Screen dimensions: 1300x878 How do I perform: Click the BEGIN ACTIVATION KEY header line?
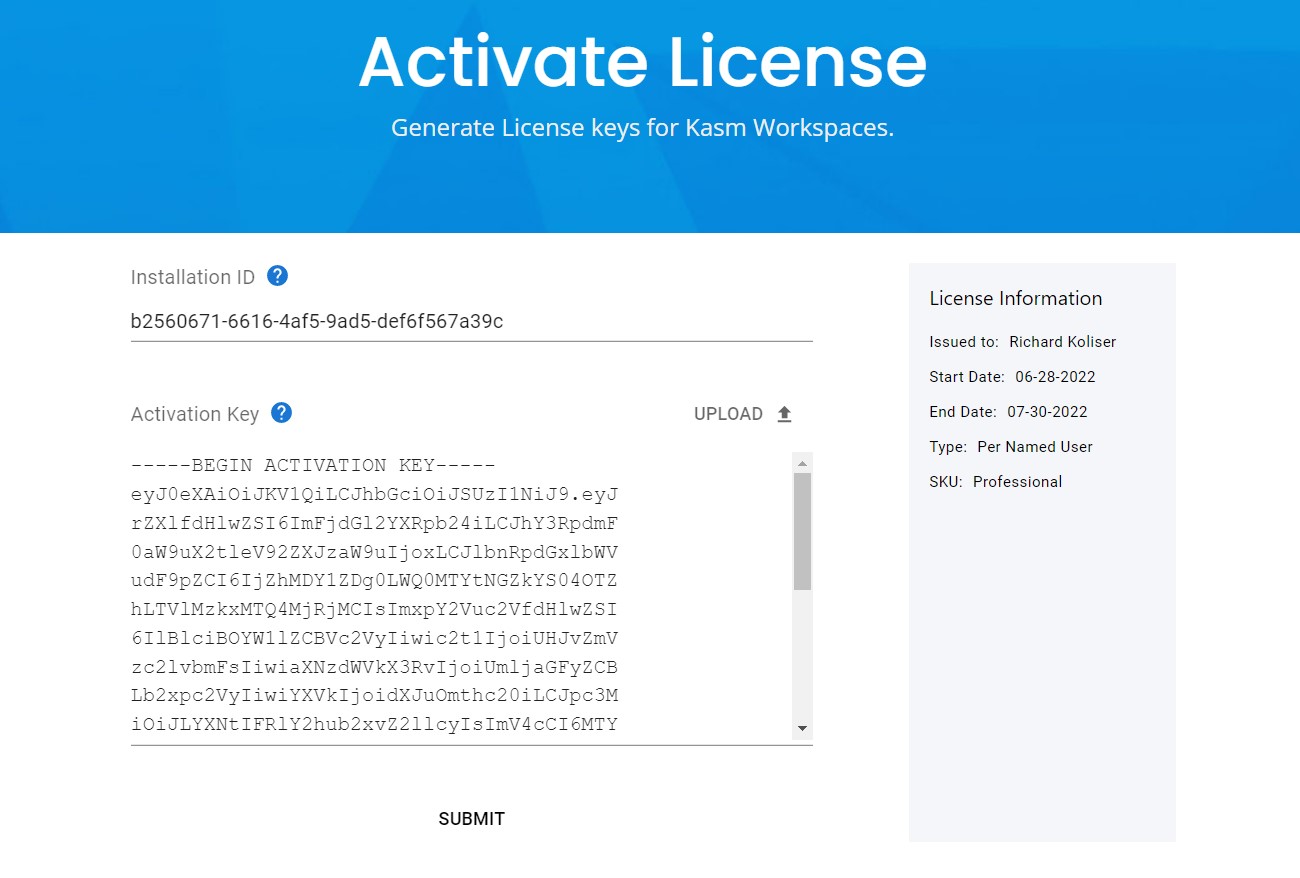pyautogui.click(x=313, y=466)
